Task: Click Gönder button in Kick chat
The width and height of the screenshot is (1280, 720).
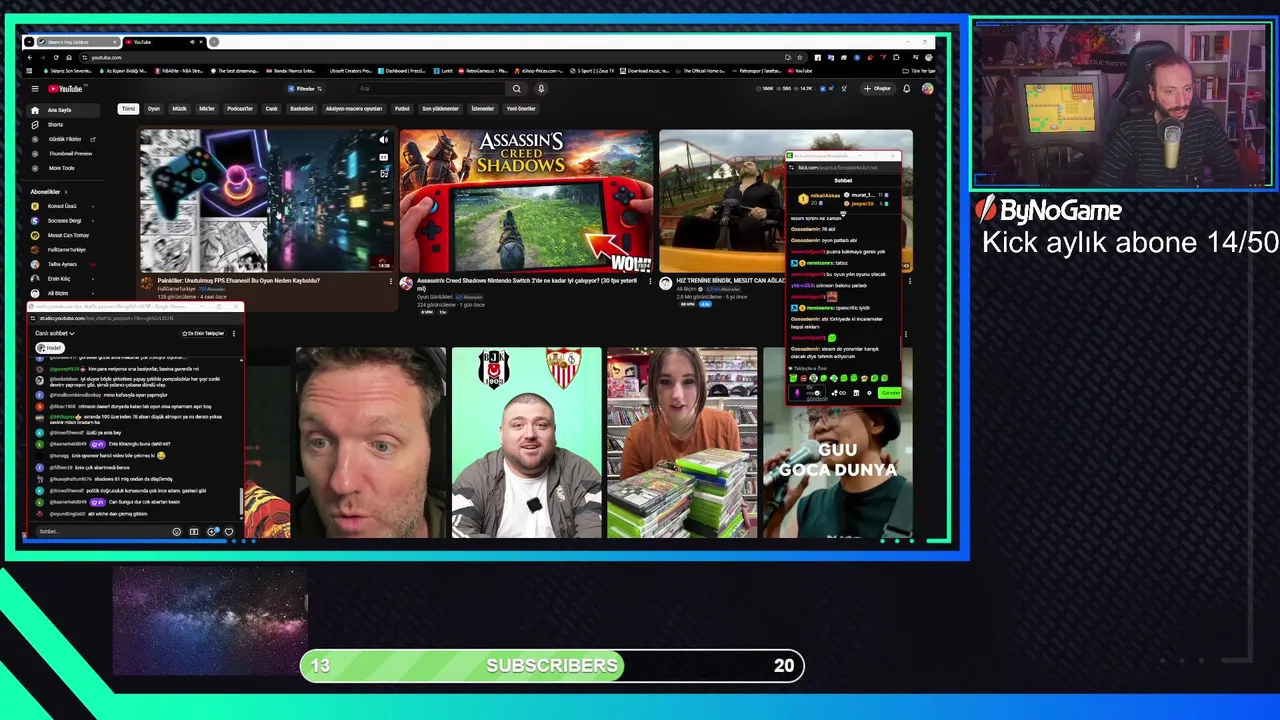Action: (x=890, y=393)
